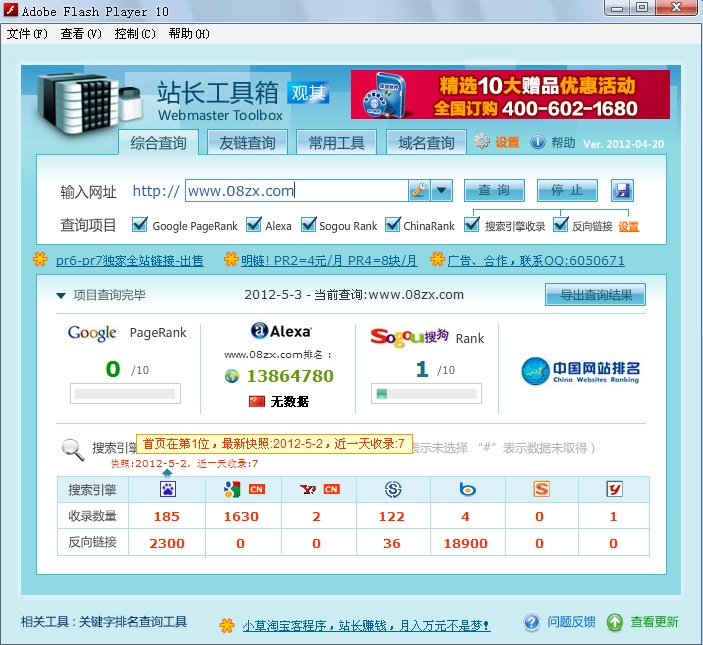Open the URL history dropdown arrow
Image resolution: width=703 pixels, height=645 pixels.
pos(442,190)
